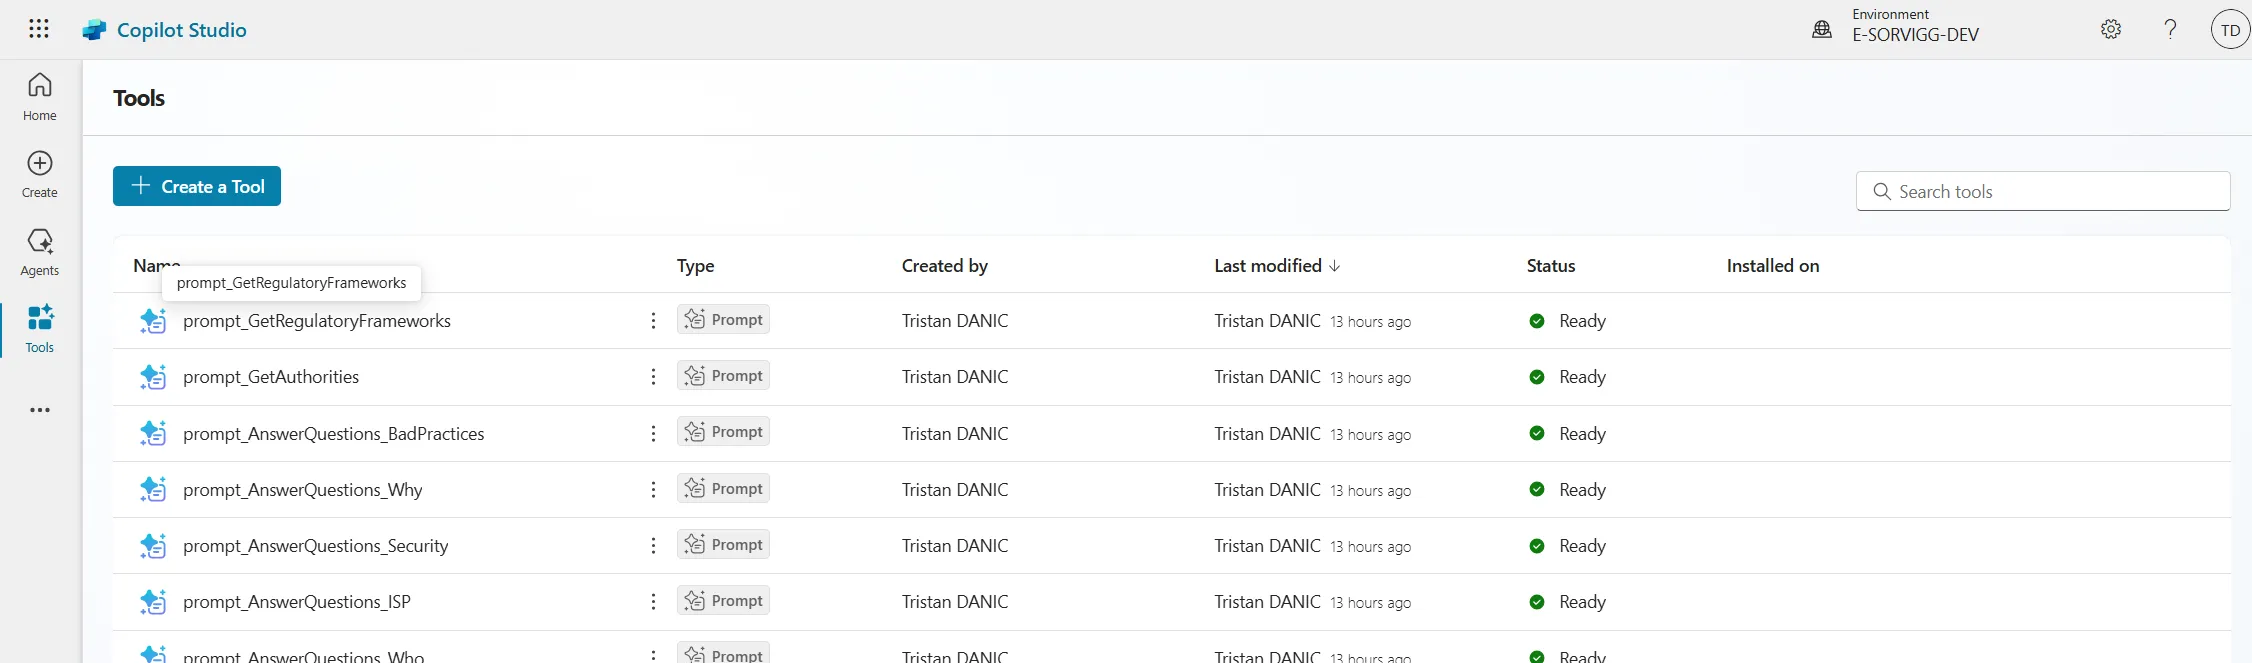Click the prompt_AnswerQuestions_ISP tool icon

coord(153,602)
